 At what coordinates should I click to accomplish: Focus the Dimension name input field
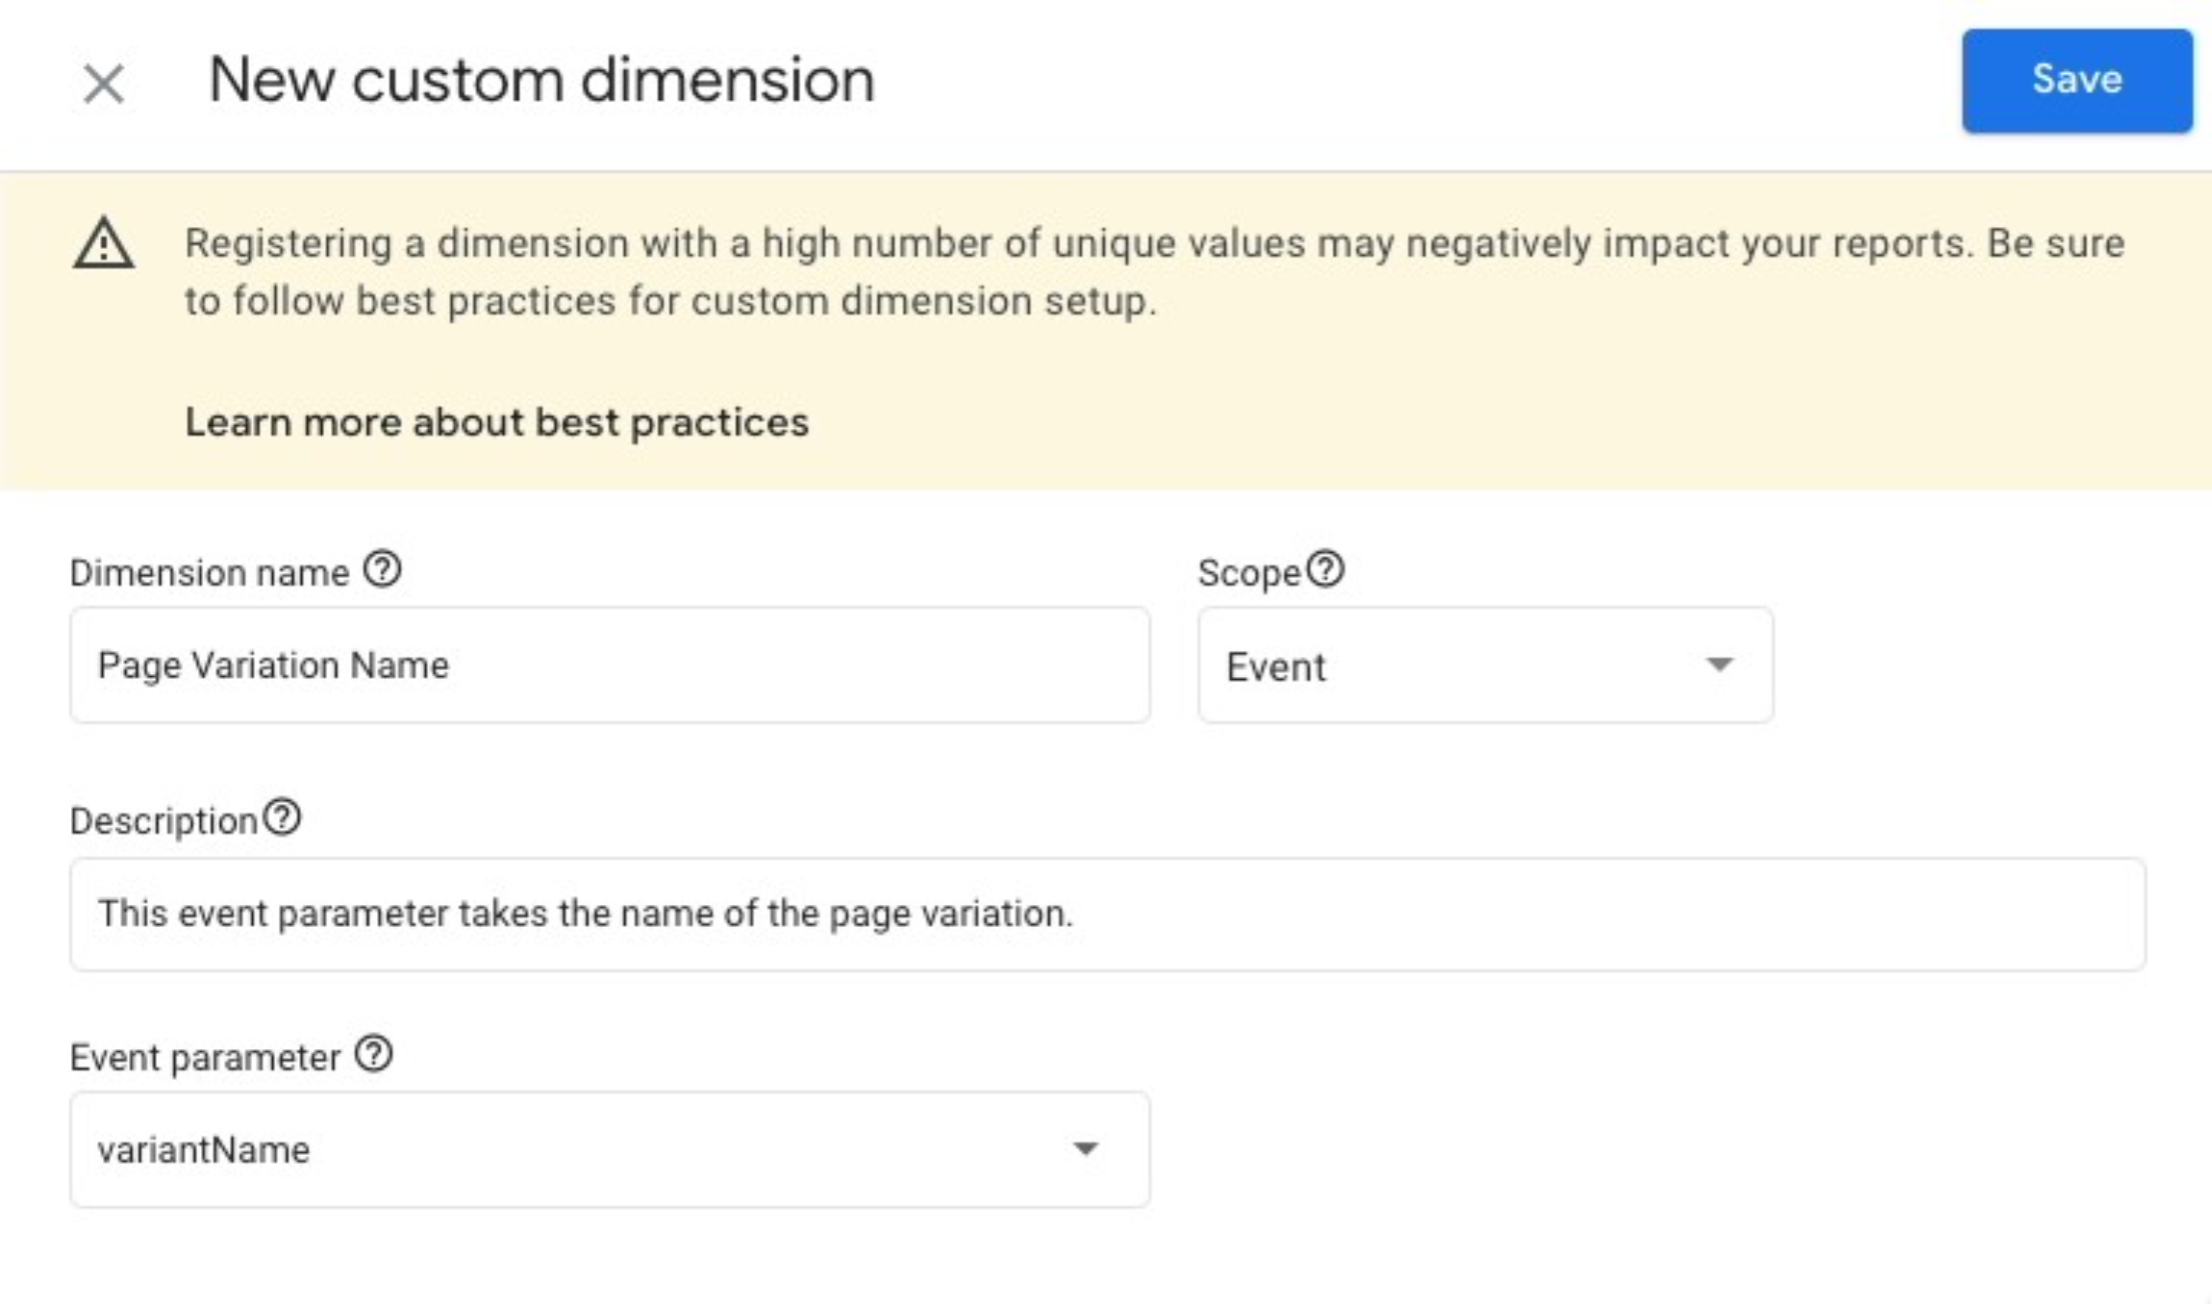610,665
